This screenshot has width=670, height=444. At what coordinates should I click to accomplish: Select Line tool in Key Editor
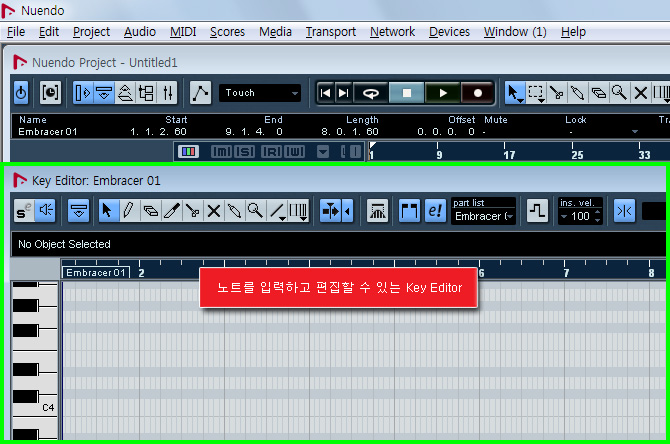pos(277,211)
